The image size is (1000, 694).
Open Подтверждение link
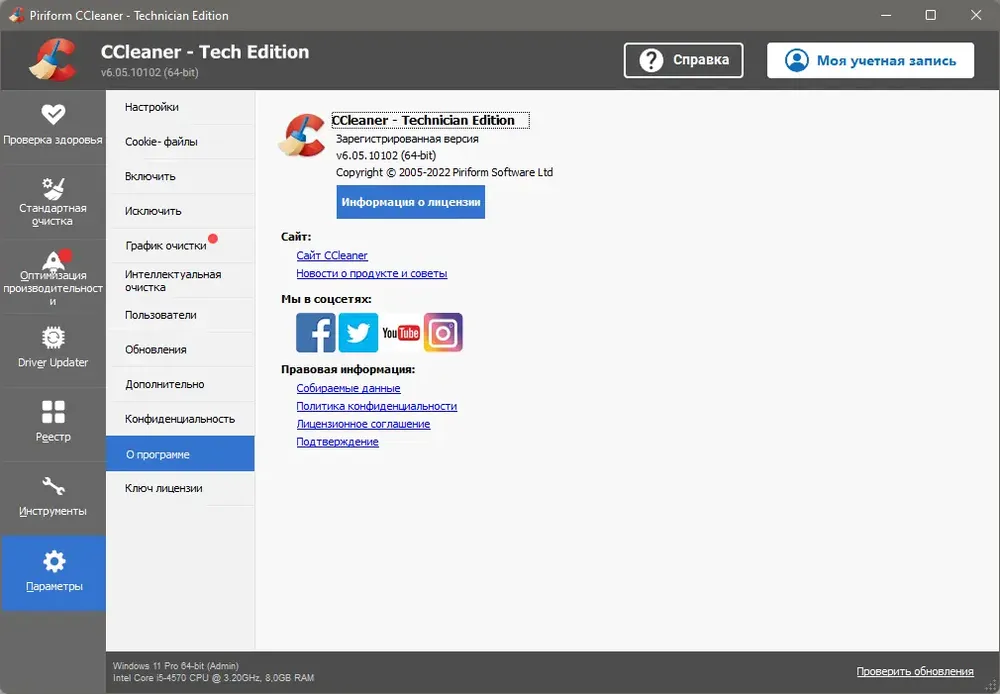pyautogui.click(x=337, y=441)
